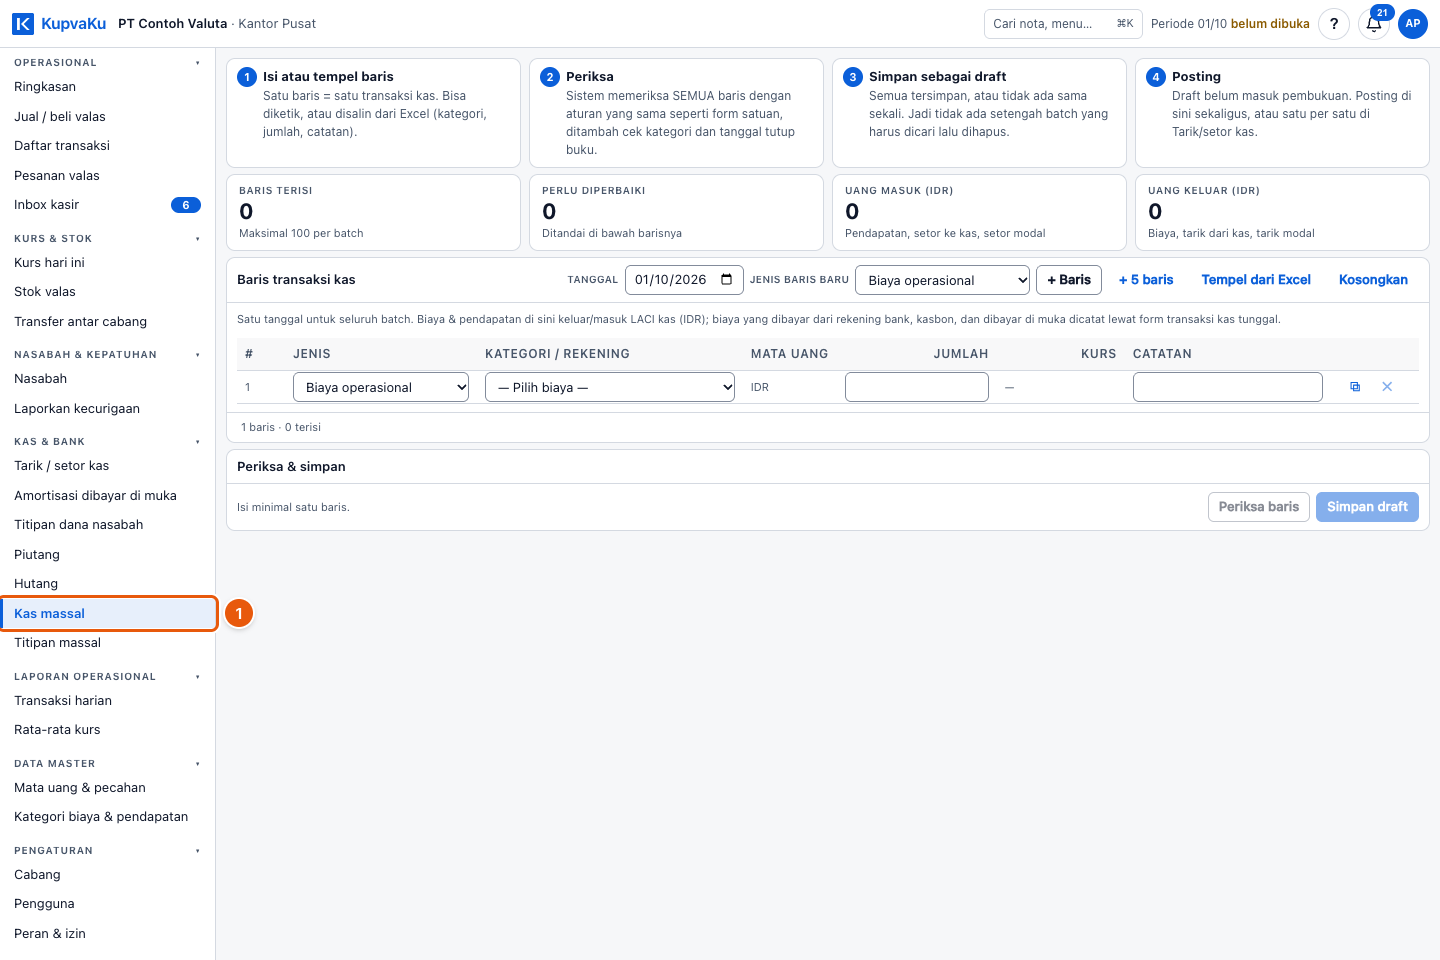Collapse the PENGATURAN section
The width and height of the screenshot is (1440, 960).
198,851
